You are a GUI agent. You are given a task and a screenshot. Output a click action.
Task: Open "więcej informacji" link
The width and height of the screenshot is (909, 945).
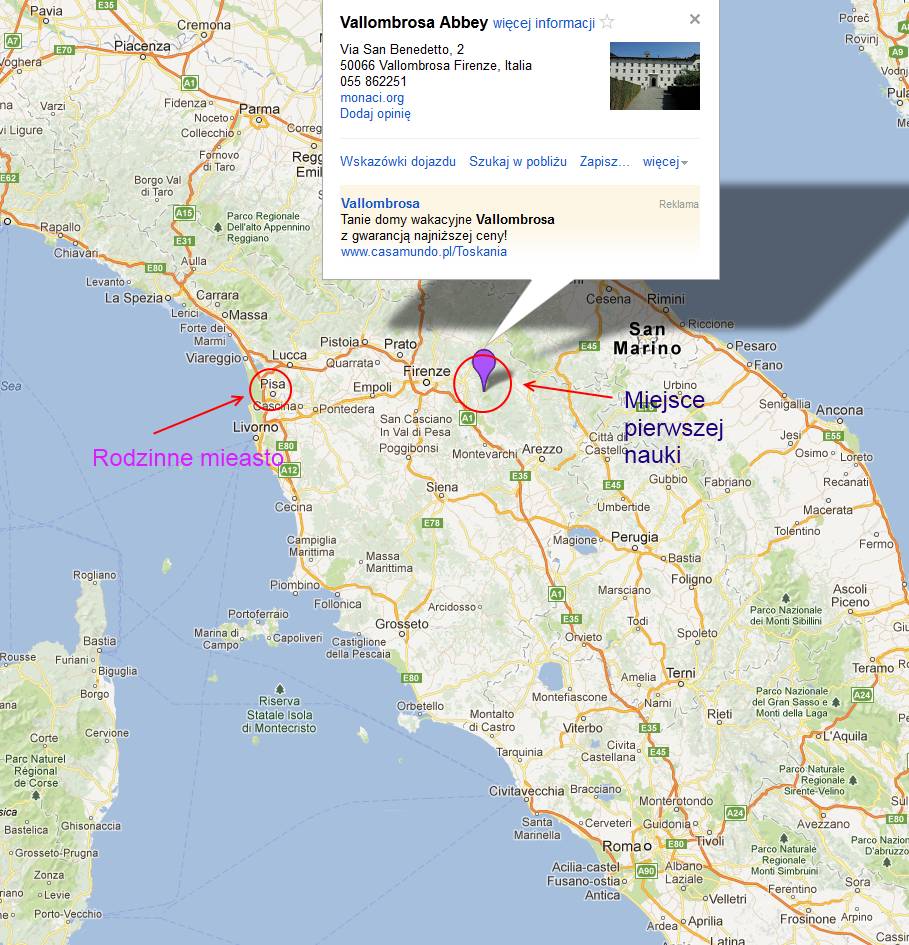(x=543, y=23)
